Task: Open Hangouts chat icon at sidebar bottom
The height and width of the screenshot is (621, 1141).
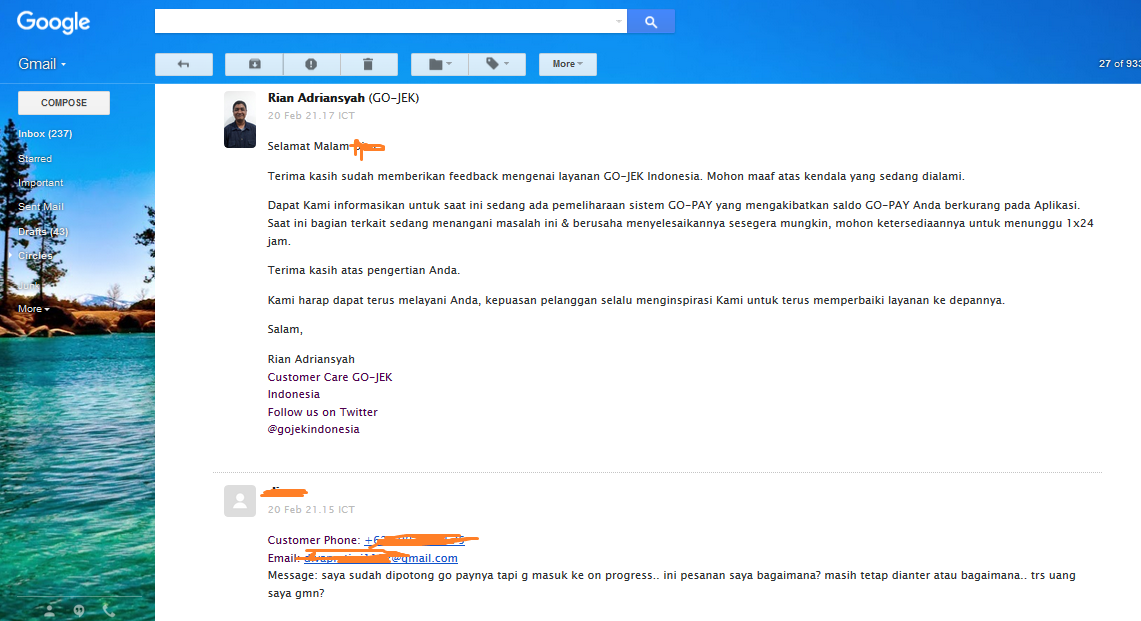Action: point(79,611)
